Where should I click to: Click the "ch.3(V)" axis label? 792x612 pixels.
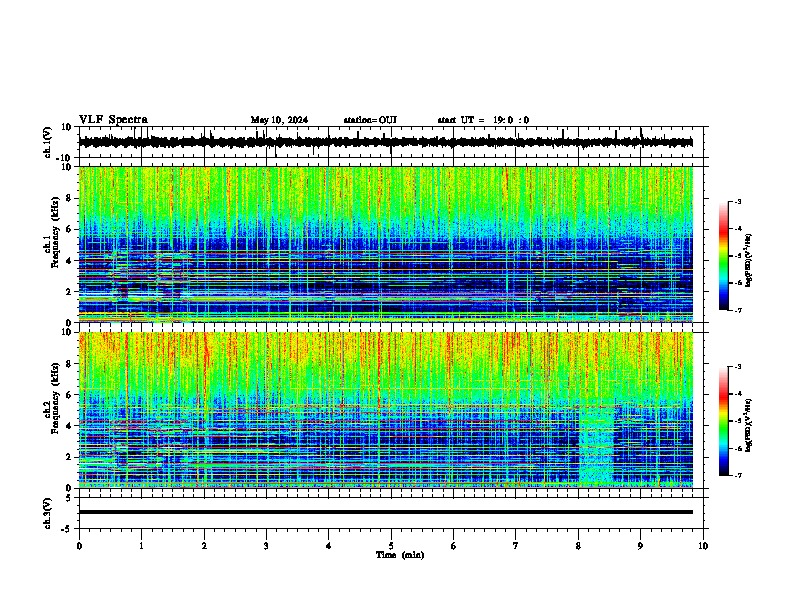[48, 513]
